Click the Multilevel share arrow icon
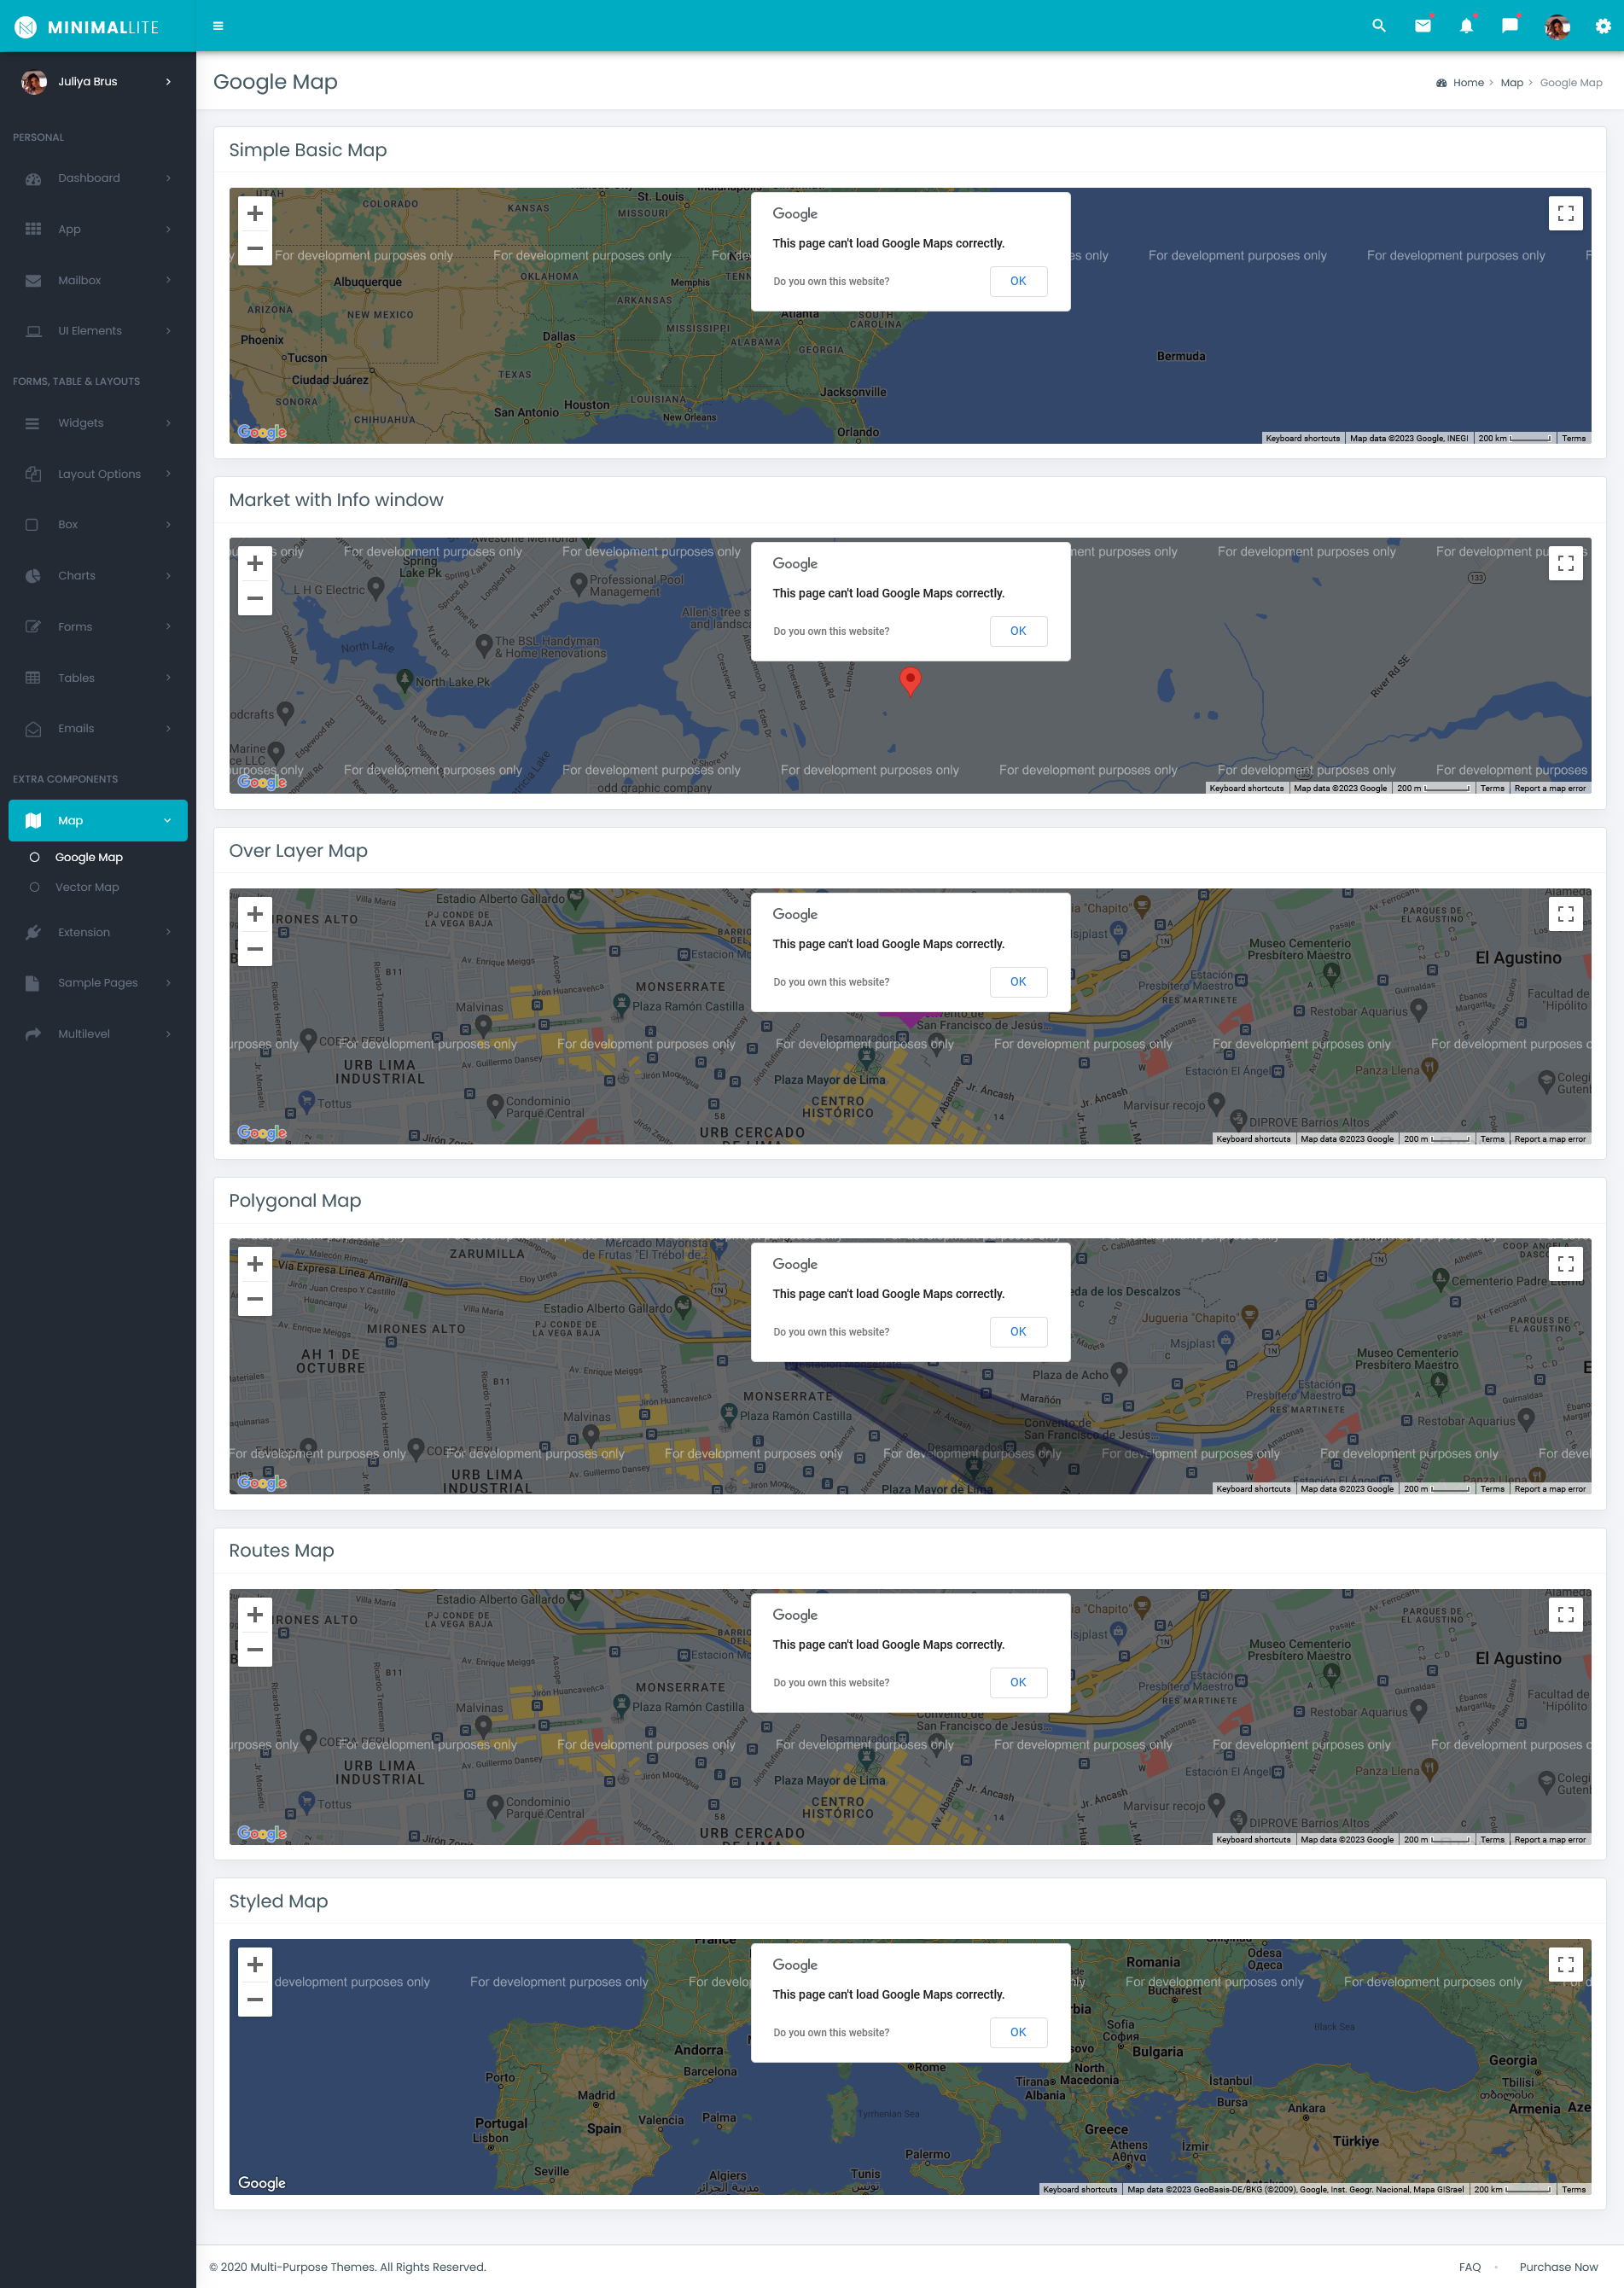This screenshot has width=1624, height=2288. pos(33,1034)
